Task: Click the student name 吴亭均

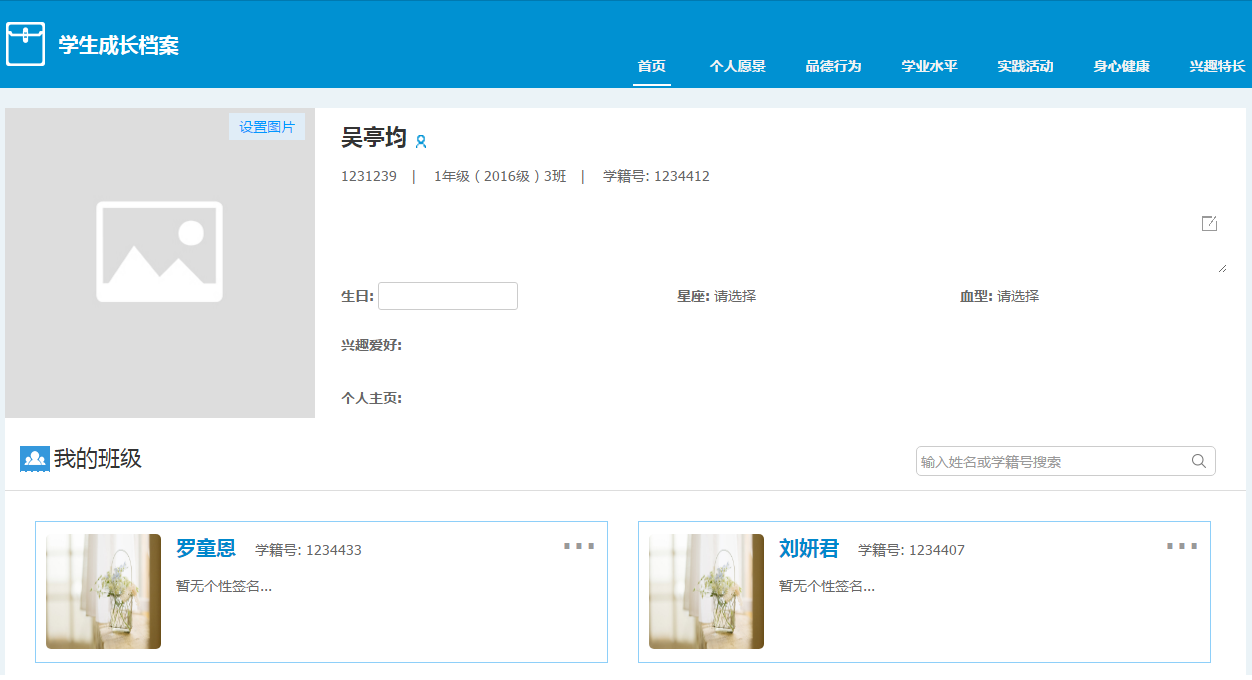Action: 374,138
